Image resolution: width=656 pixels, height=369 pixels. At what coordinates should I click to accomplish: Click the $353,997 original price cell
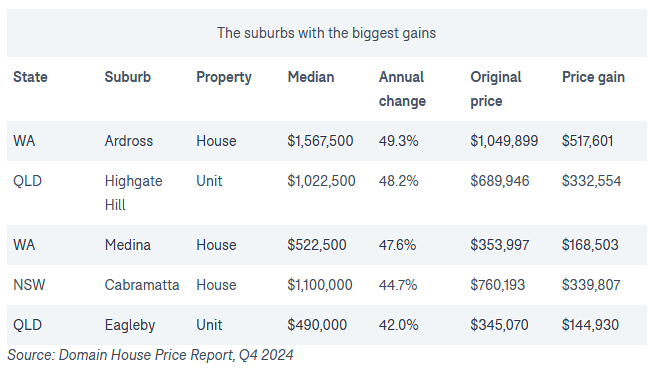(500, 245)
